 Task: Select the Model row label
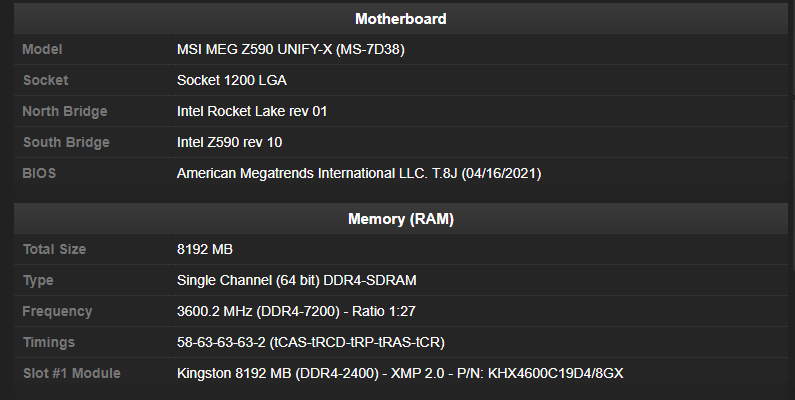[x=43, y=49]
